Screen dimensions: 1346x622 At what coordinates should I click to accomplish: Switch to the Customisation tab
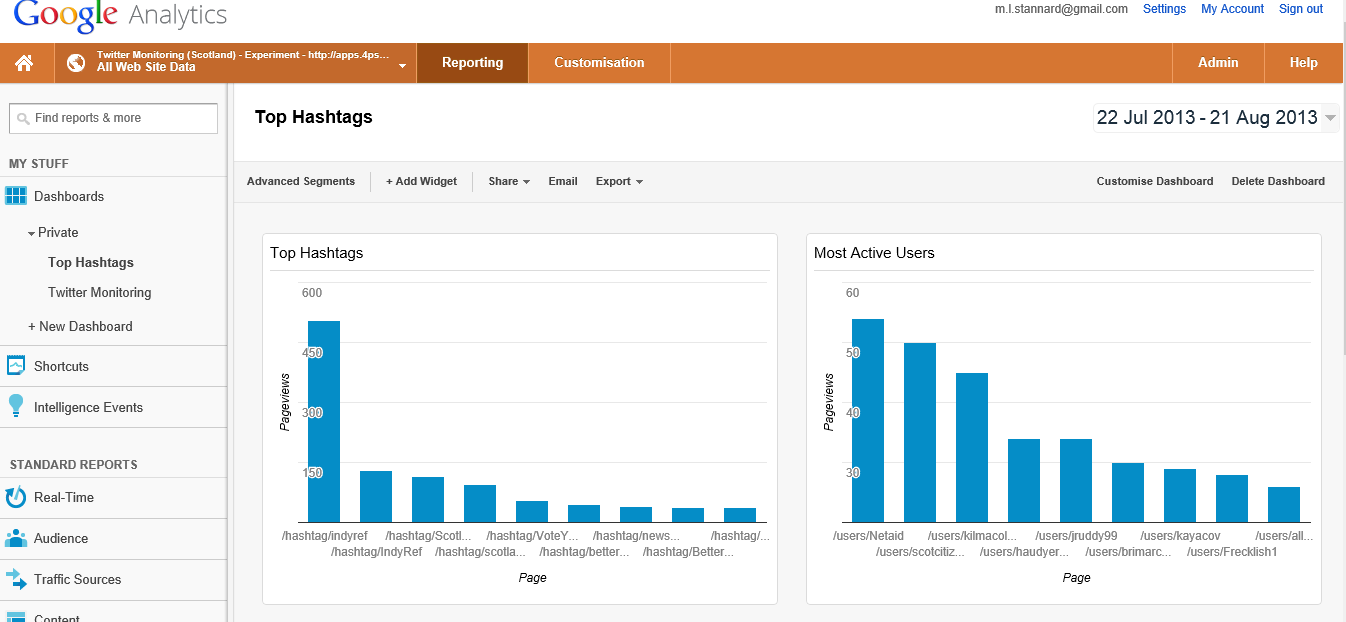tap(599, 62)
